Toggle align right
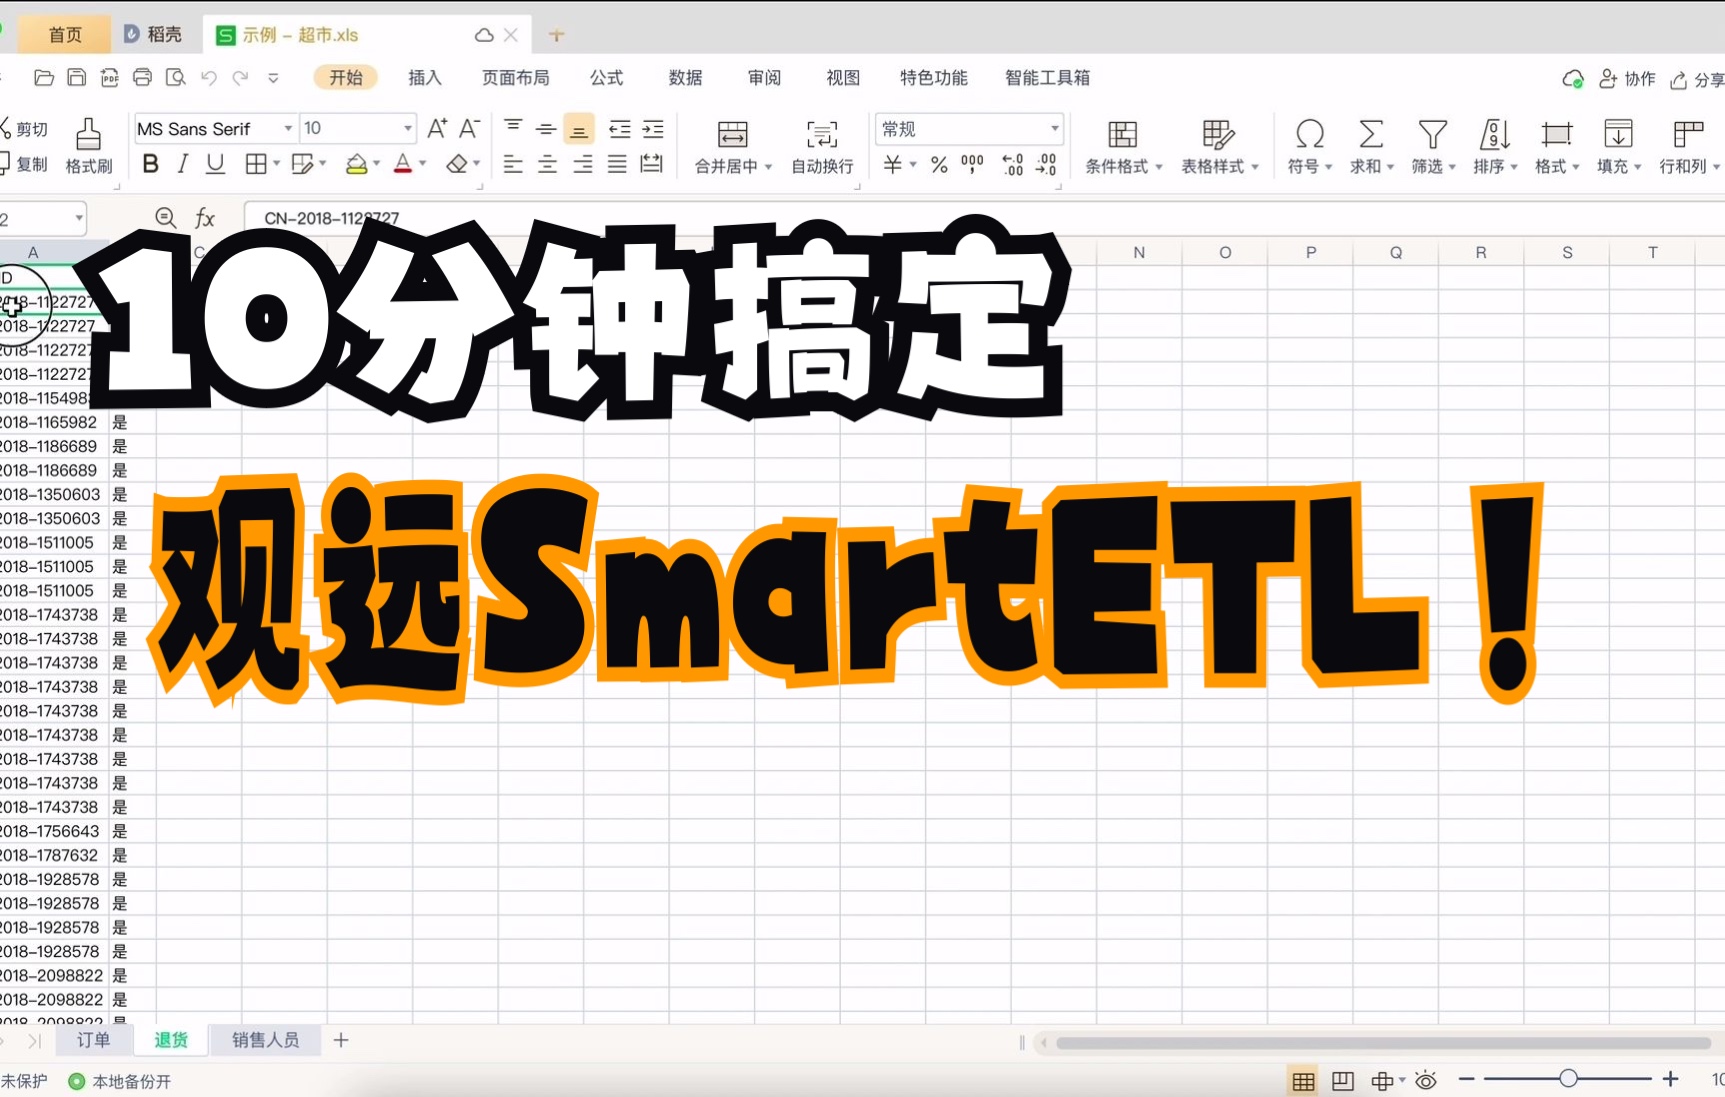This screenshot has height=1097, width=1725. pos(582,164)
